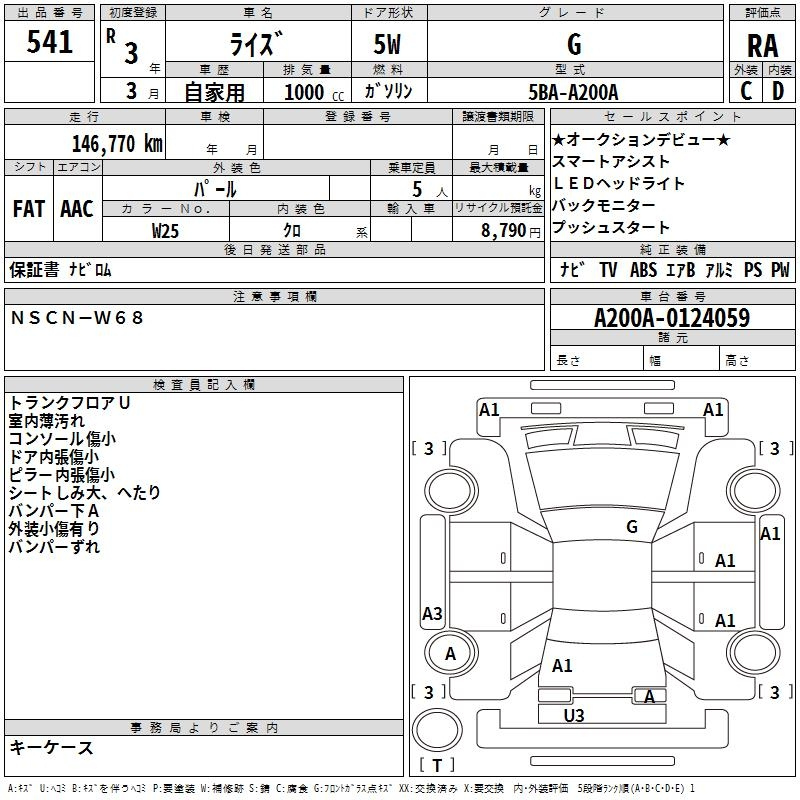Select the A1 mark on the trunk lid

[x=562, y=665]
